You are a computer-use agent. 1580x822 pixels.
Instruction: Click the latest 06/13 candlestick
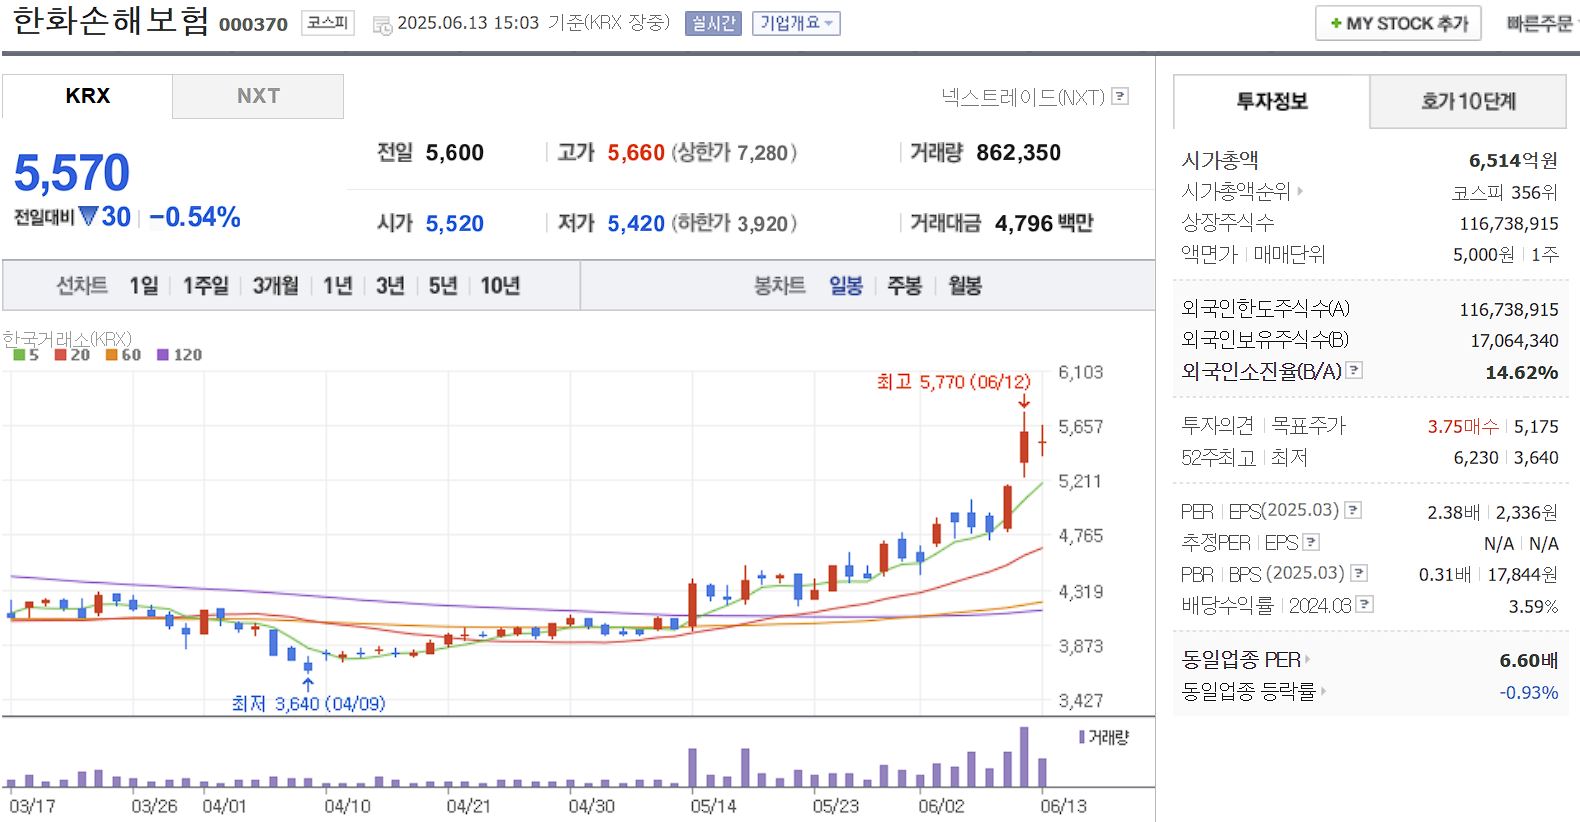[x=1042, y=440]
